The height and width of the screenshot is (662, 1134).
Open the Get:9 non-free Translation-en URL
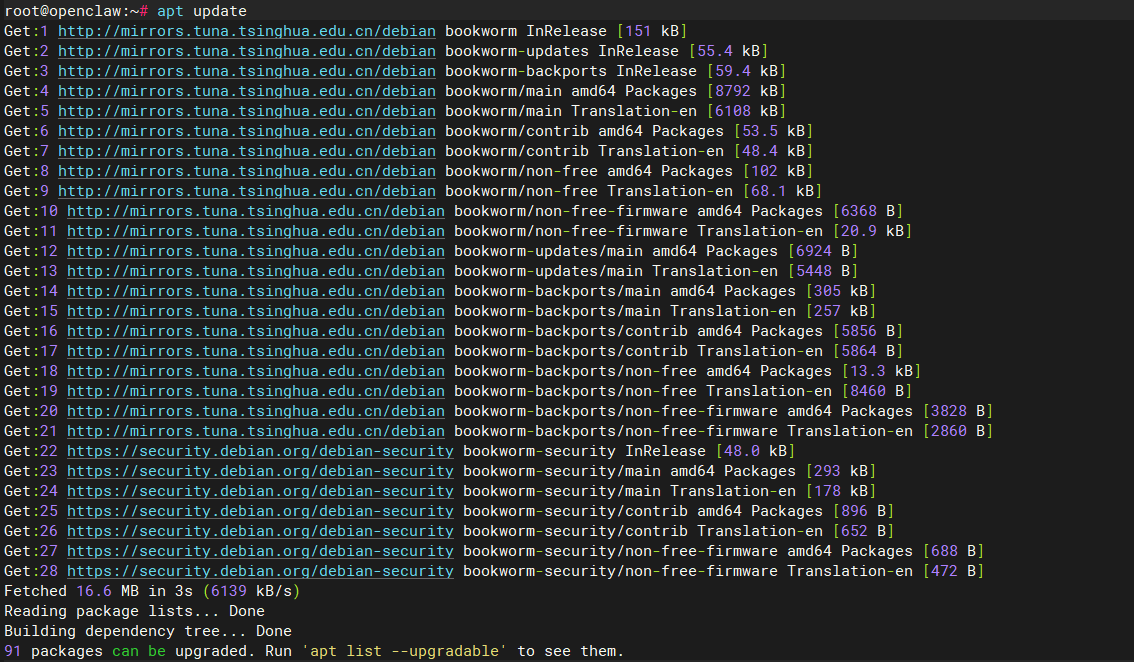(247, 191)
